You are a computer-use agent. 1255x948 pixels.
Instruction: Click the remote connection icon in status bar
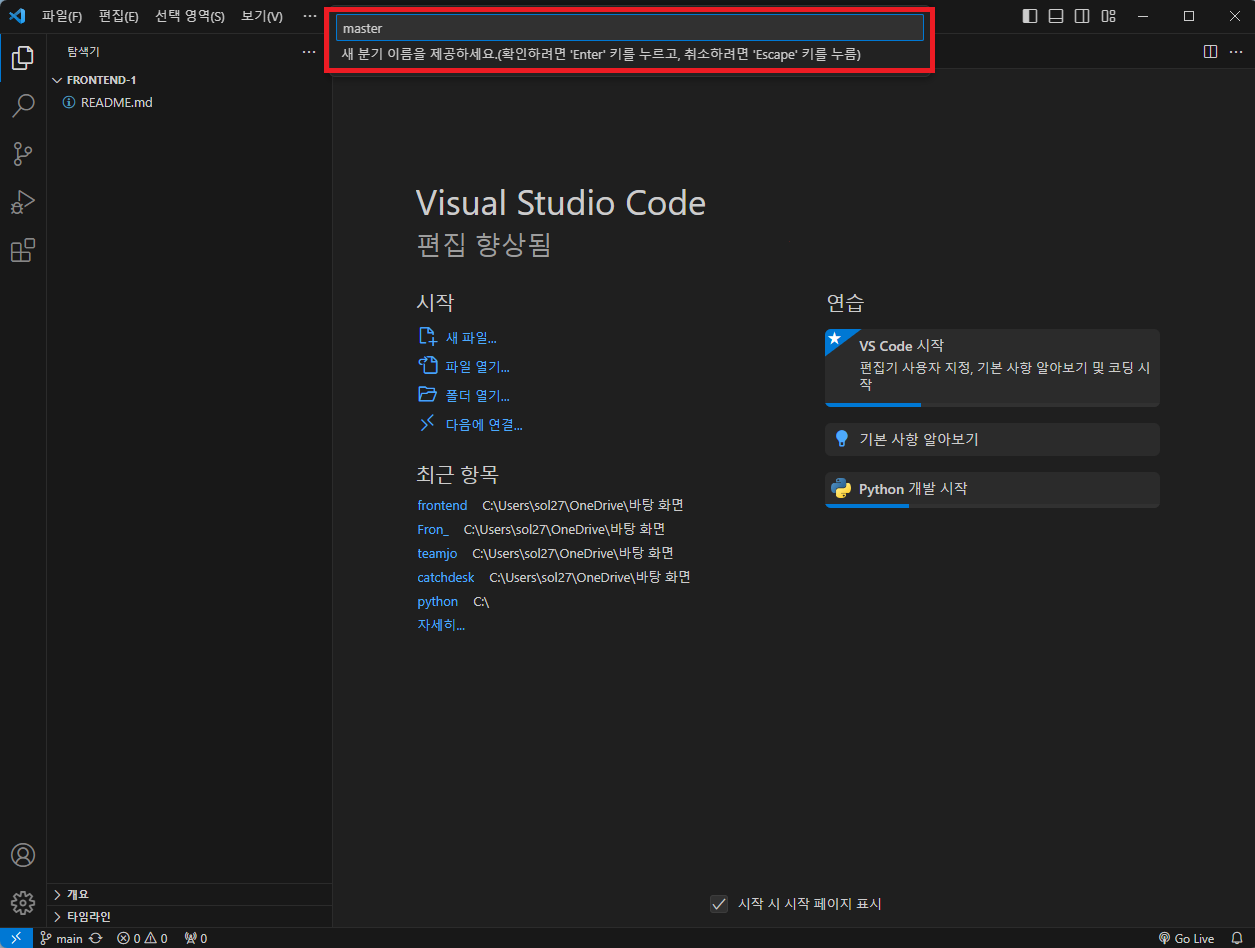[x=16, y=938]
